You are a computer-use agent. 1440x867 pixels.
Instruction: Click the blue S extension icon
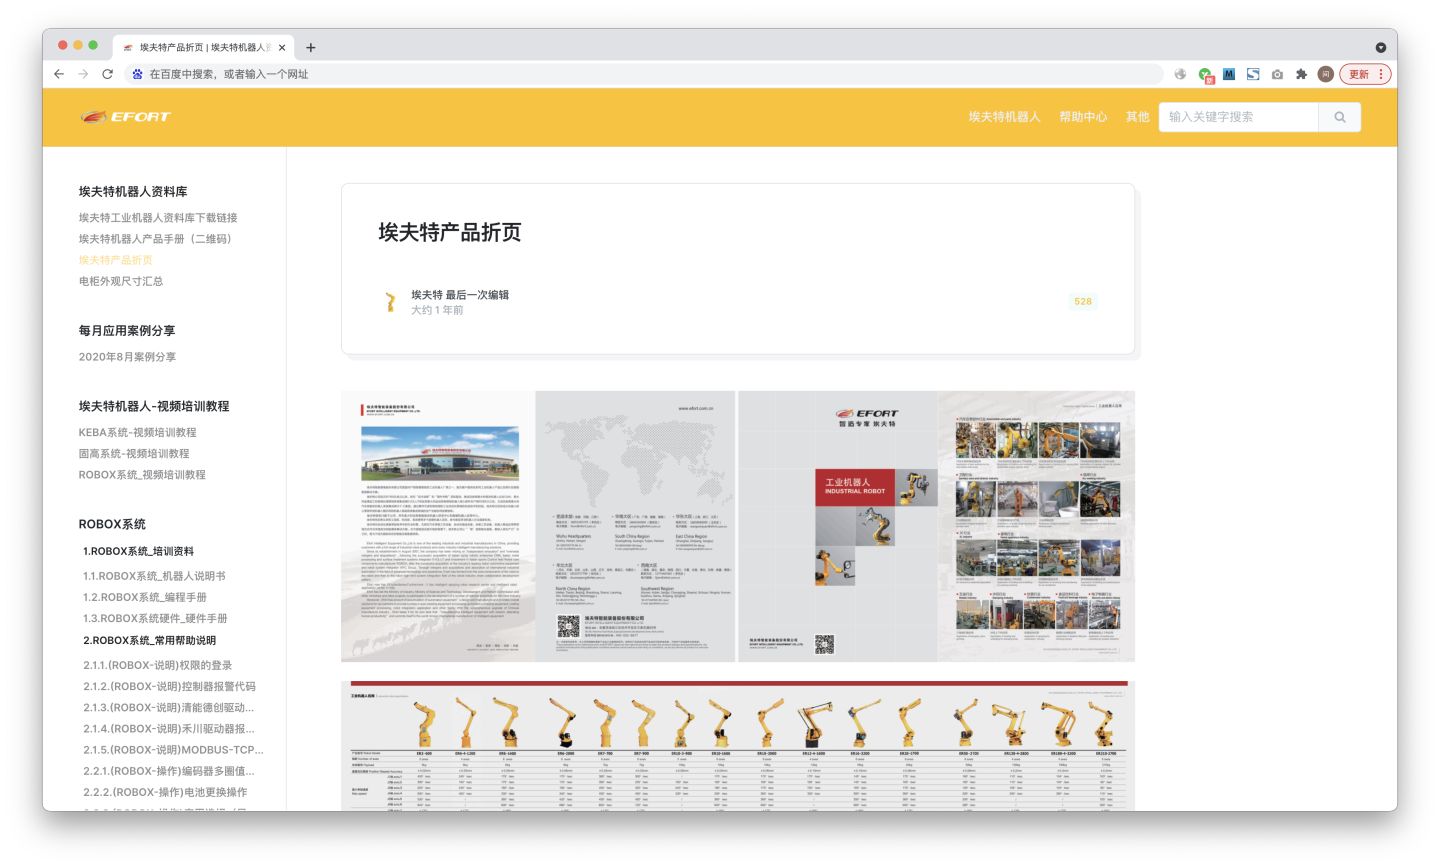[x=1253, y=74]
